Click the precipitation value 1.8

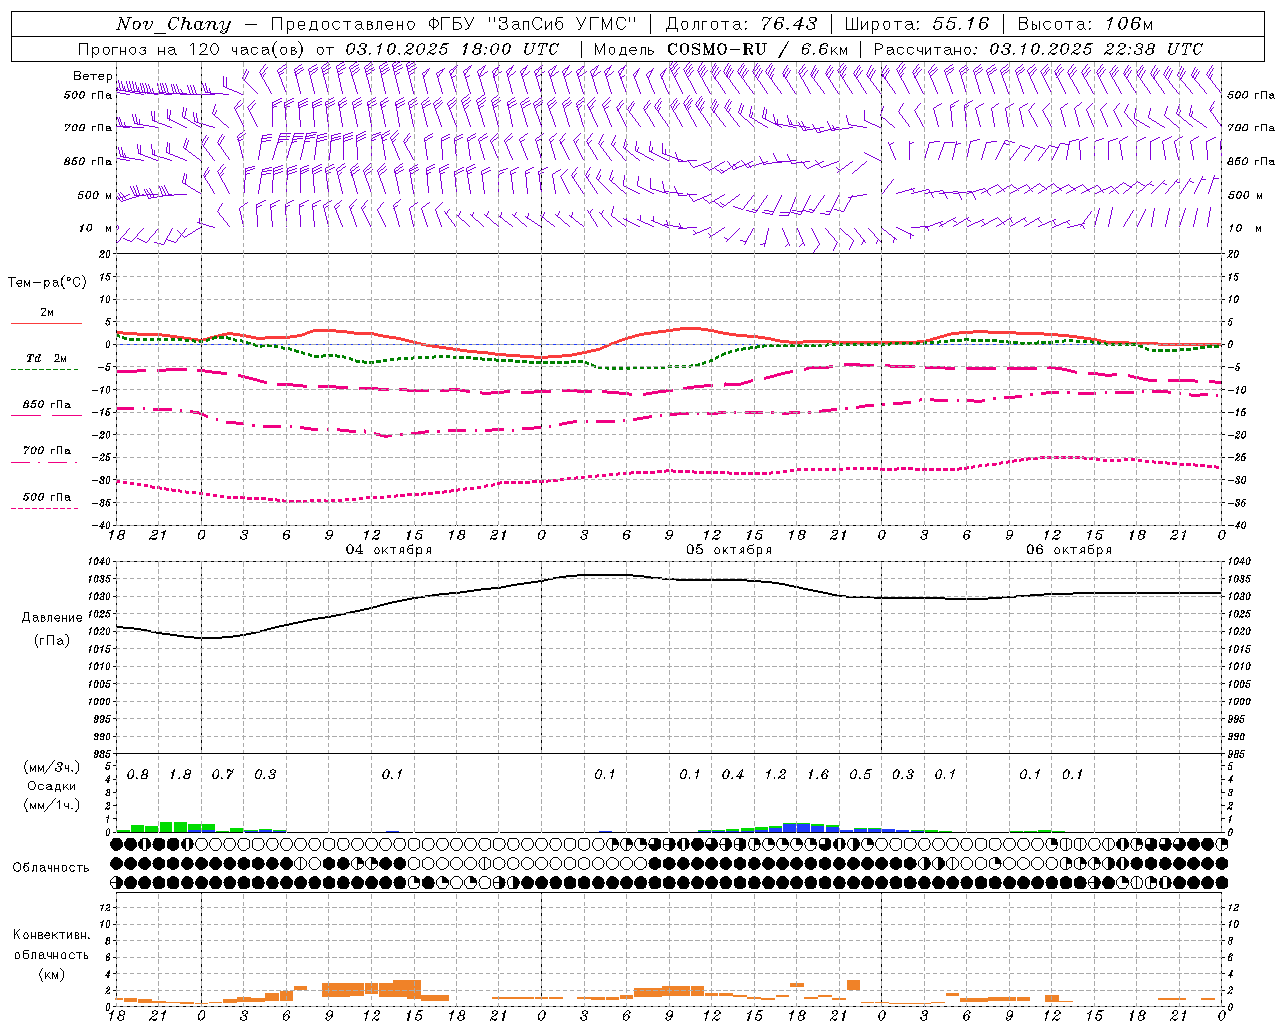click(181, 775)
